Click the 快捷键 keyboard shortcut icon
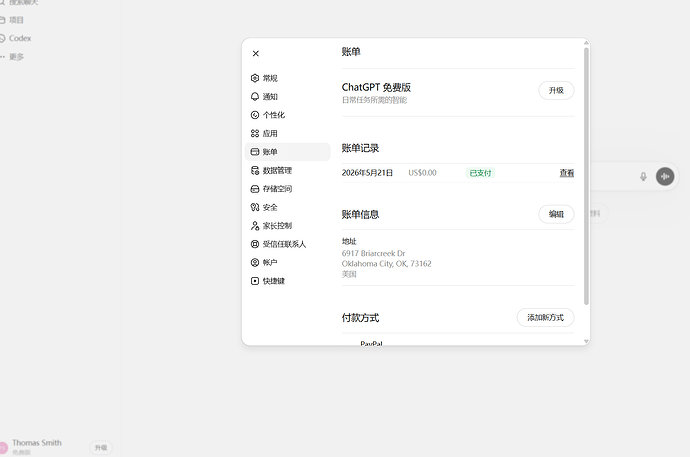 click(255, 281)
